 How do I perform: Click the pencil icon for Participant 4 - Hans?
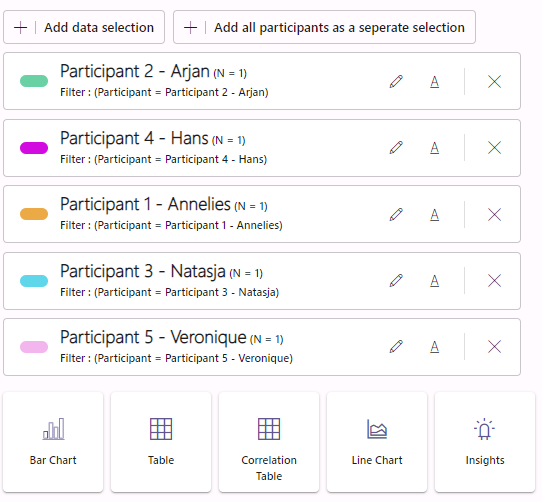click(x=396, y=148)
